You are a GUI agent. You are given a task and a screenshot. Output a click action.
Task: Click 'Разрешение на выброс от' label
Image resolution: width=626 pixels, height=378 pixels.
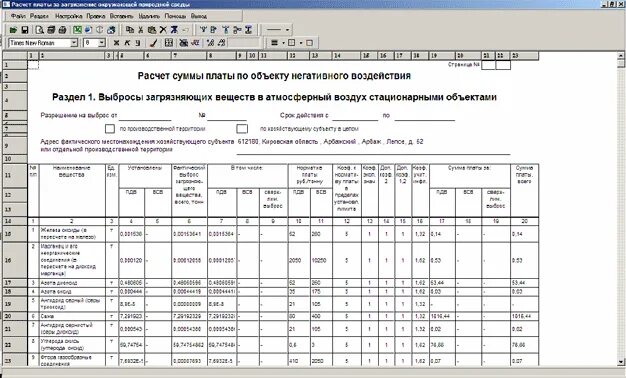[79, 115]
